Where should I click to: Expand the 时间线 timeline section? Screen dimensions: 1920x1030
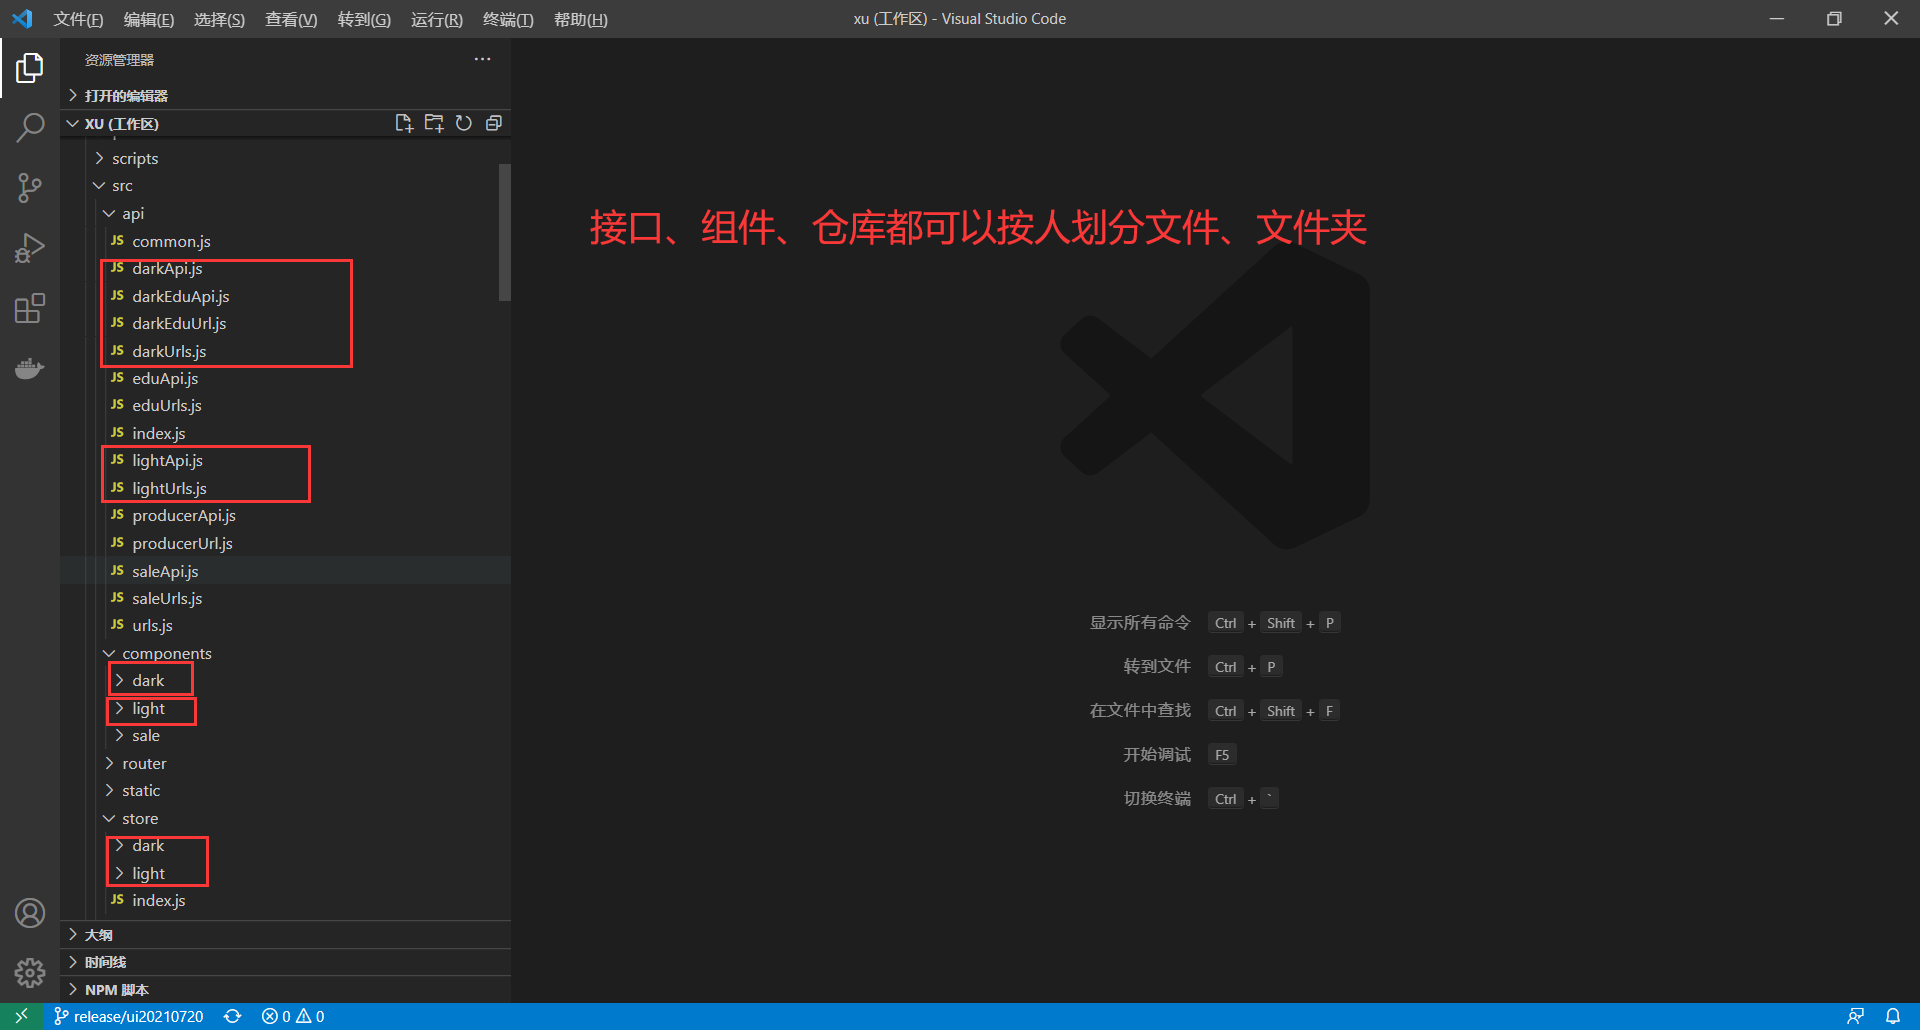[x=285, y=962]
